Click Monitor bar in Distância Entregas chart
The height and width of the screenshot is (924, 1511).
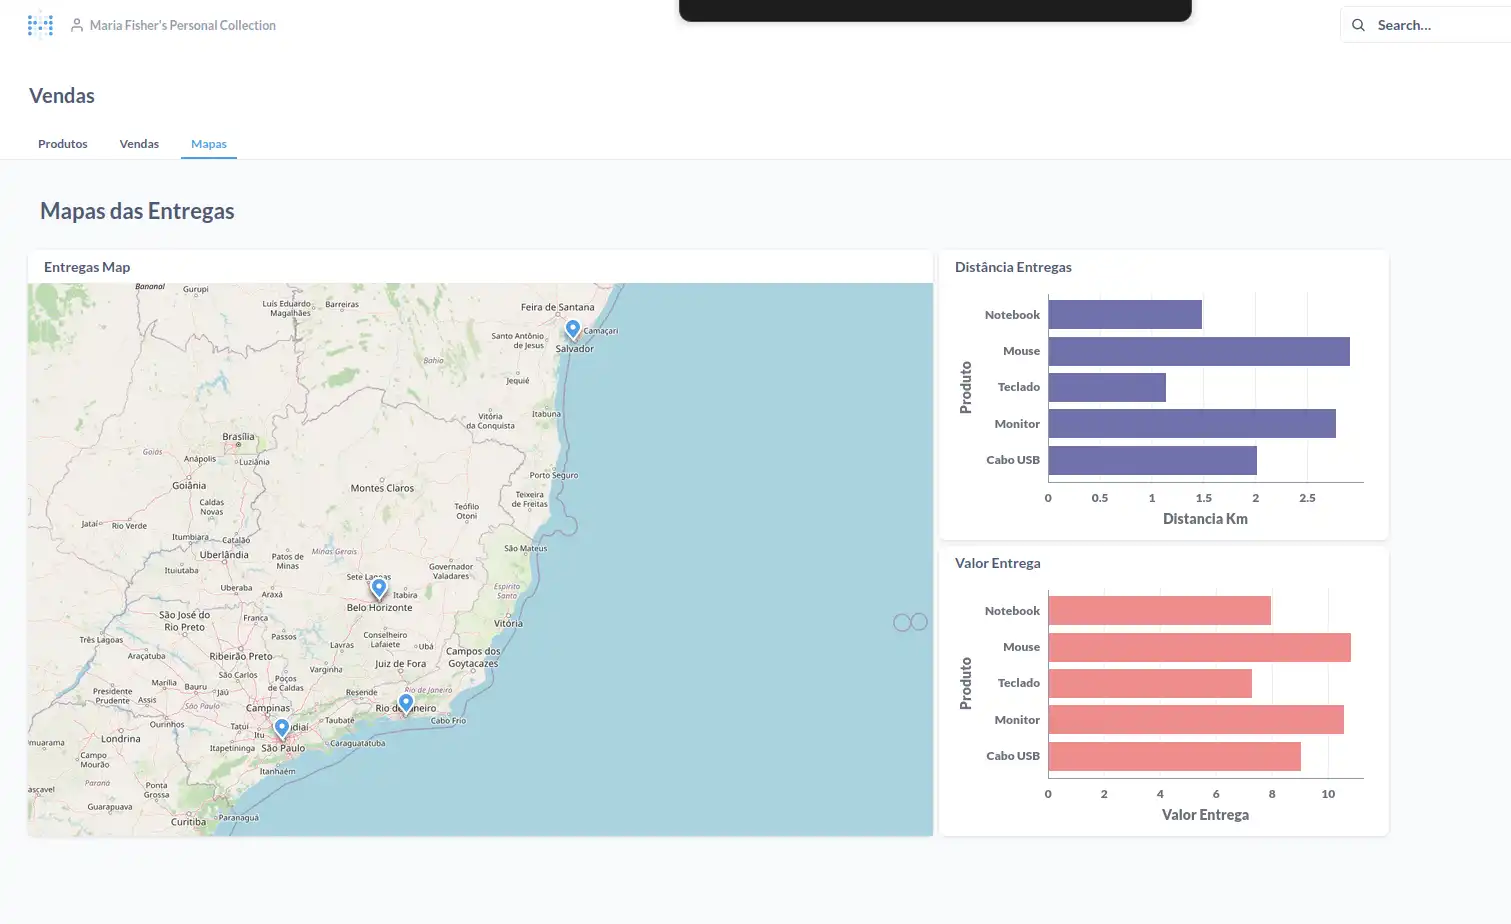[x=1192, y=424]
